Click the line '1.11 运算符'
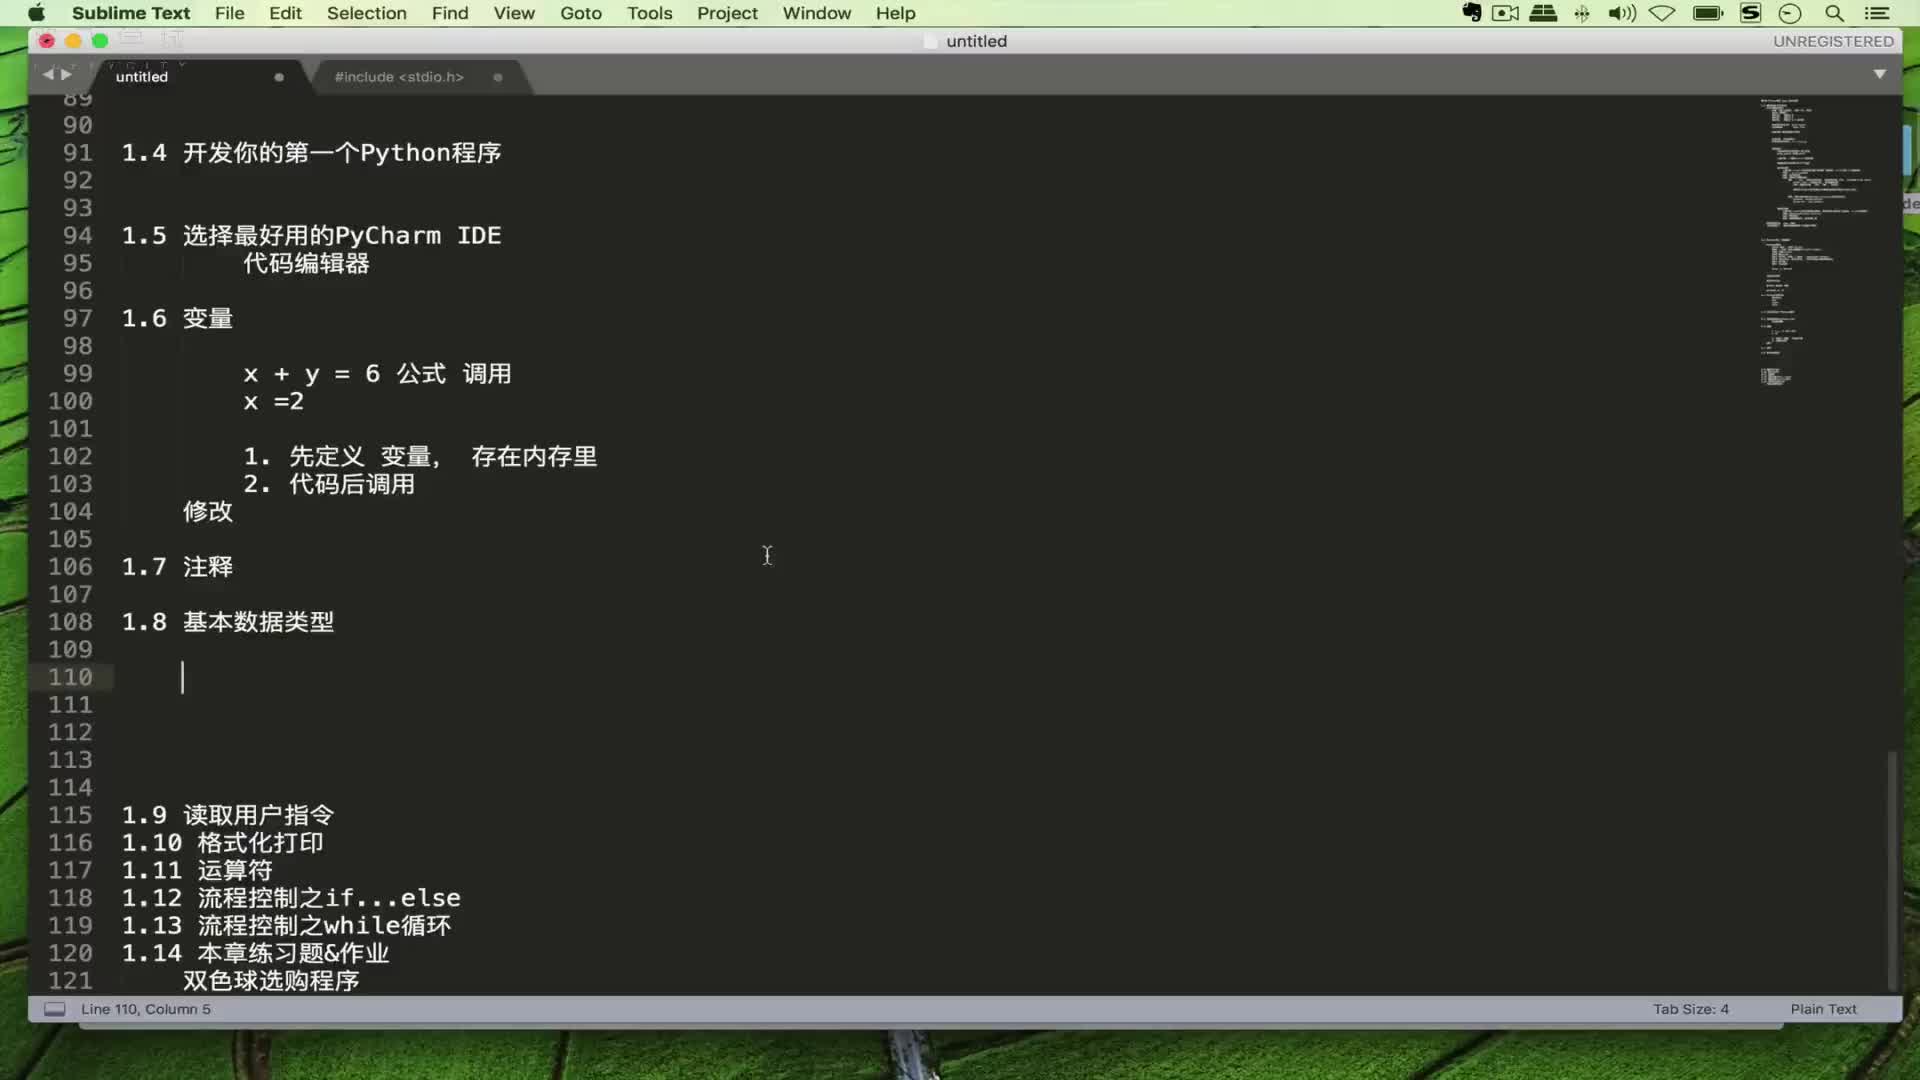The image size is (1920, 1080). point(197,871)
